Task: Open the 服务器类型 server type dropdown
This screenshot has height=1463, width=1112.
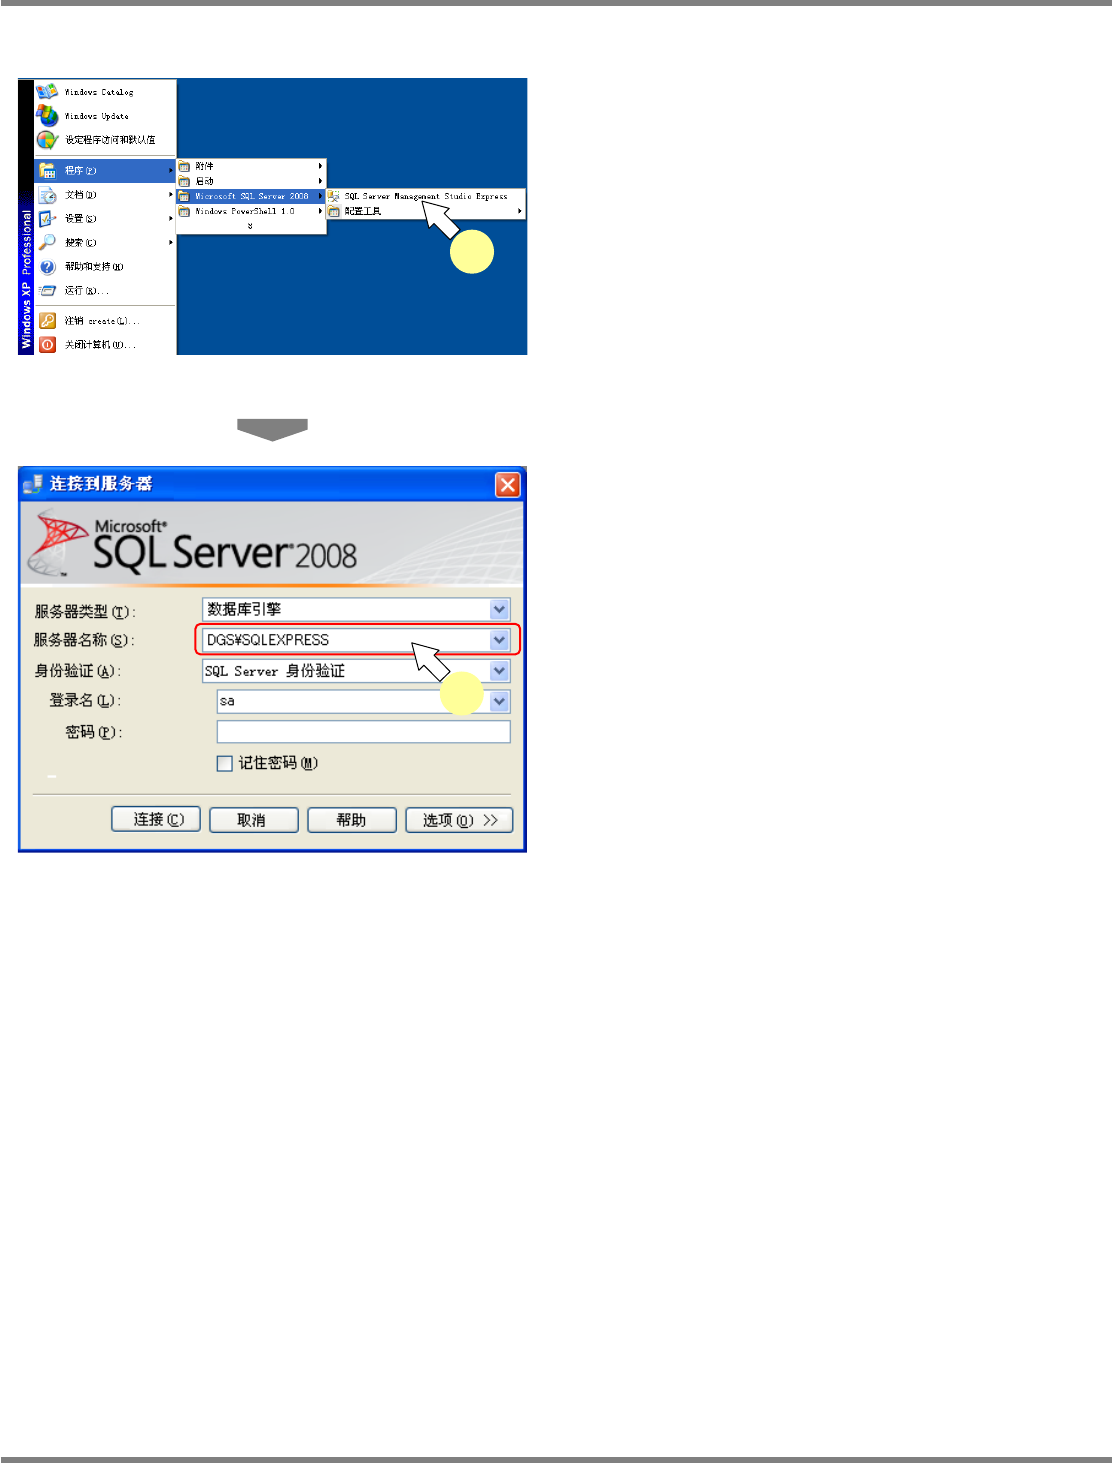Action: tap(499, 609)
